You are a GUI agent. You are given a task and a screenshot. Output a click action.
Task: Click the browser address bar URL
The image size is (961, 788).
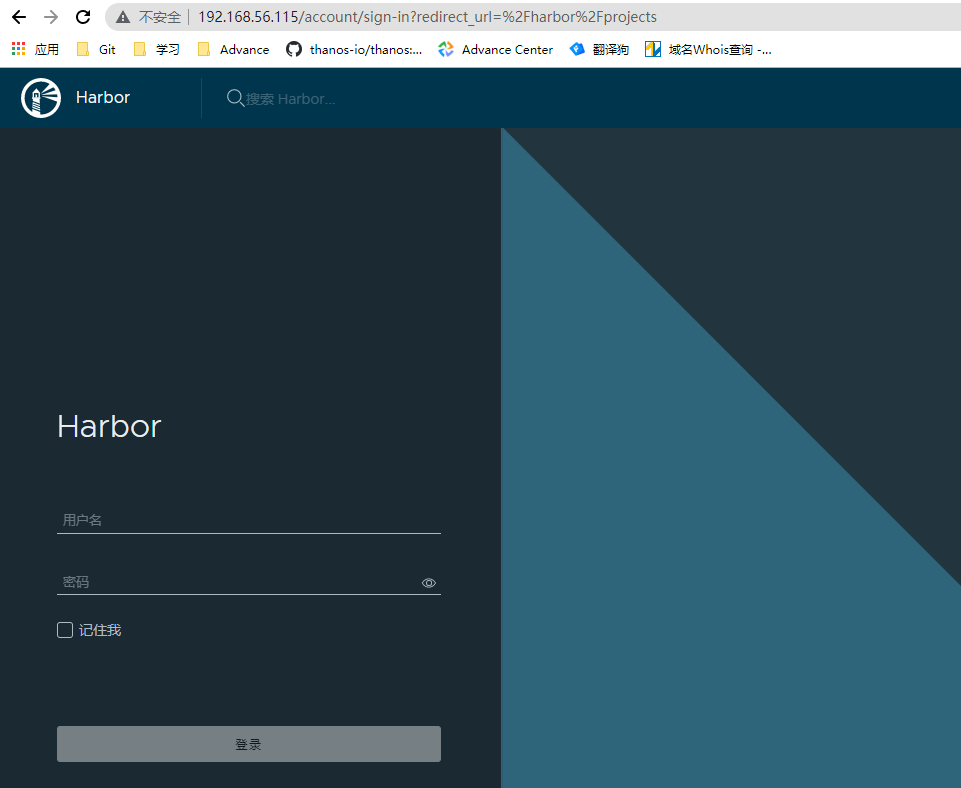point(427,17)
